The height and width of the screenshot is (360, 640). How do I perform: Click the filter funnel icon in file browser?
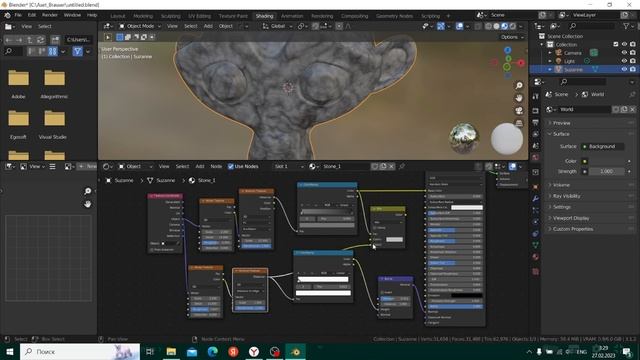(x=77, y=51)
